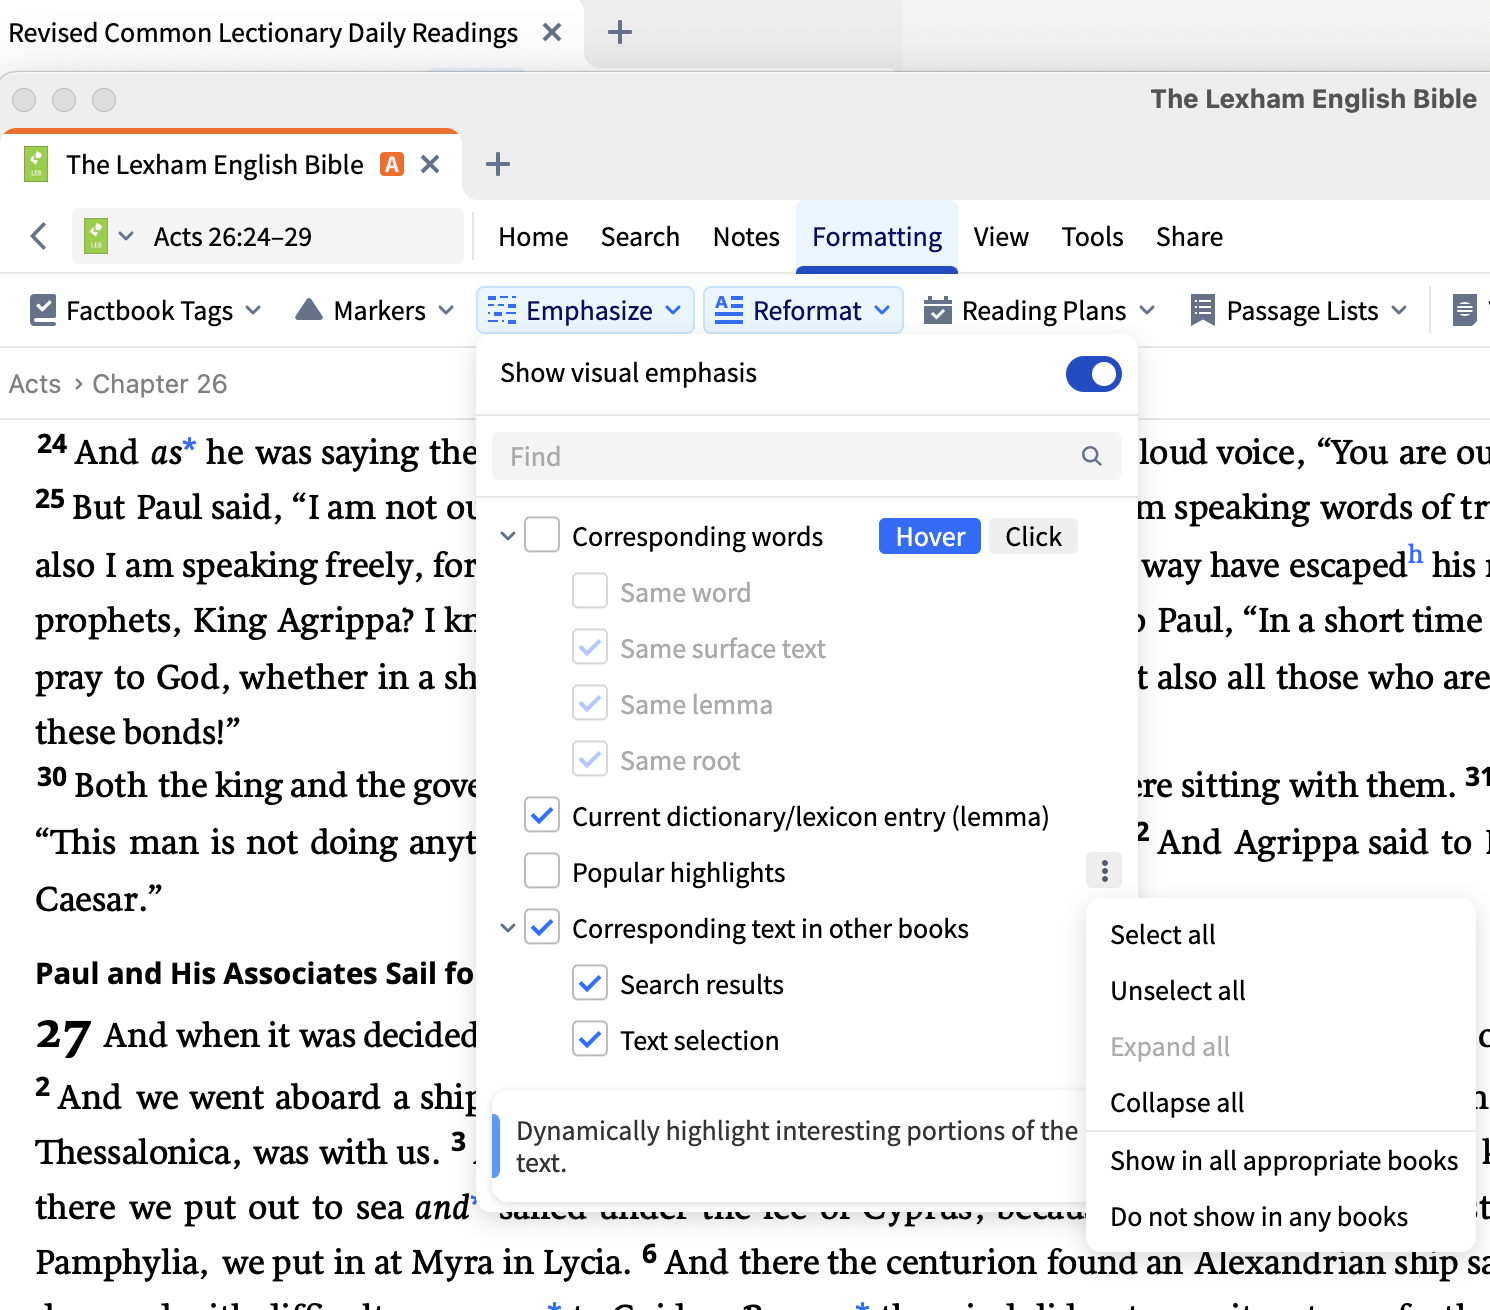Click the Reading Plans calendar icon
This screenshot has width=1490, height=1310.
pos(937,311)
